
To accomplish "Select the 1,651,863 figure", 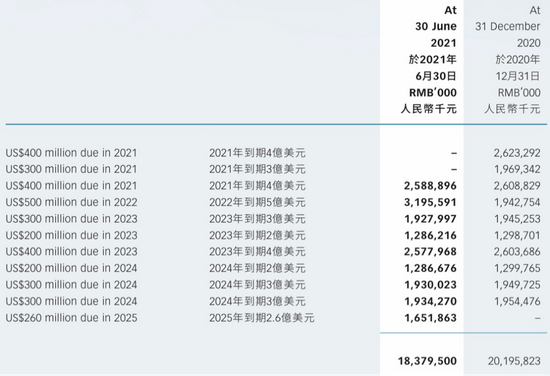I will [430, 318].
